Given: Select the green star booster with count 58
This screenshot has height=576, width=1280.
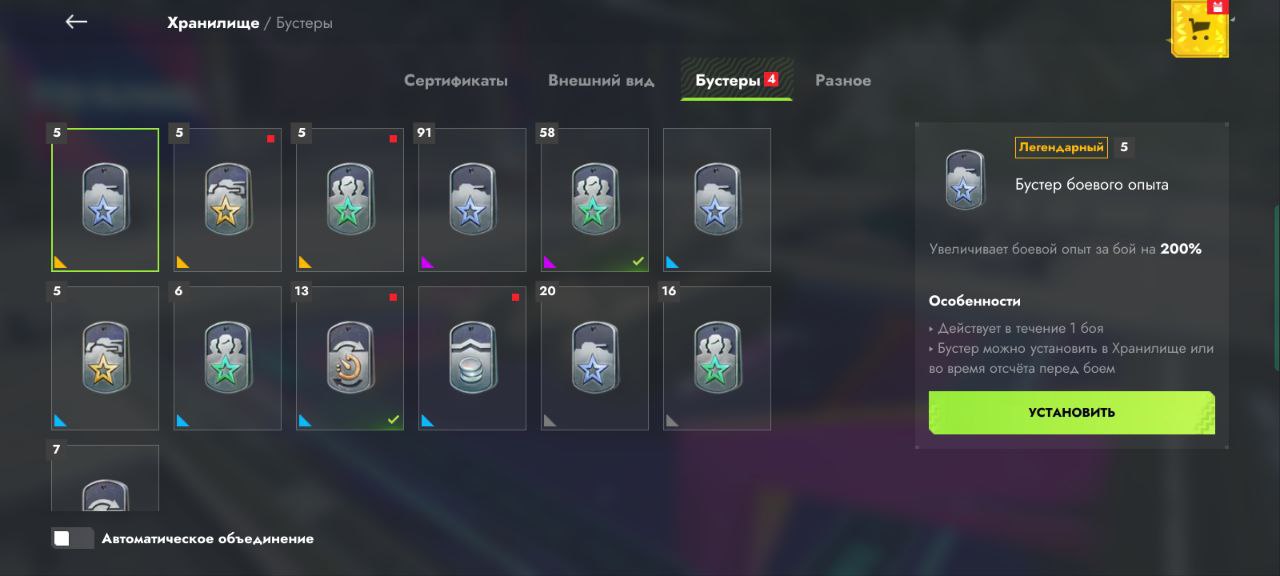Looking at the screenshot, I should [595, 200].
